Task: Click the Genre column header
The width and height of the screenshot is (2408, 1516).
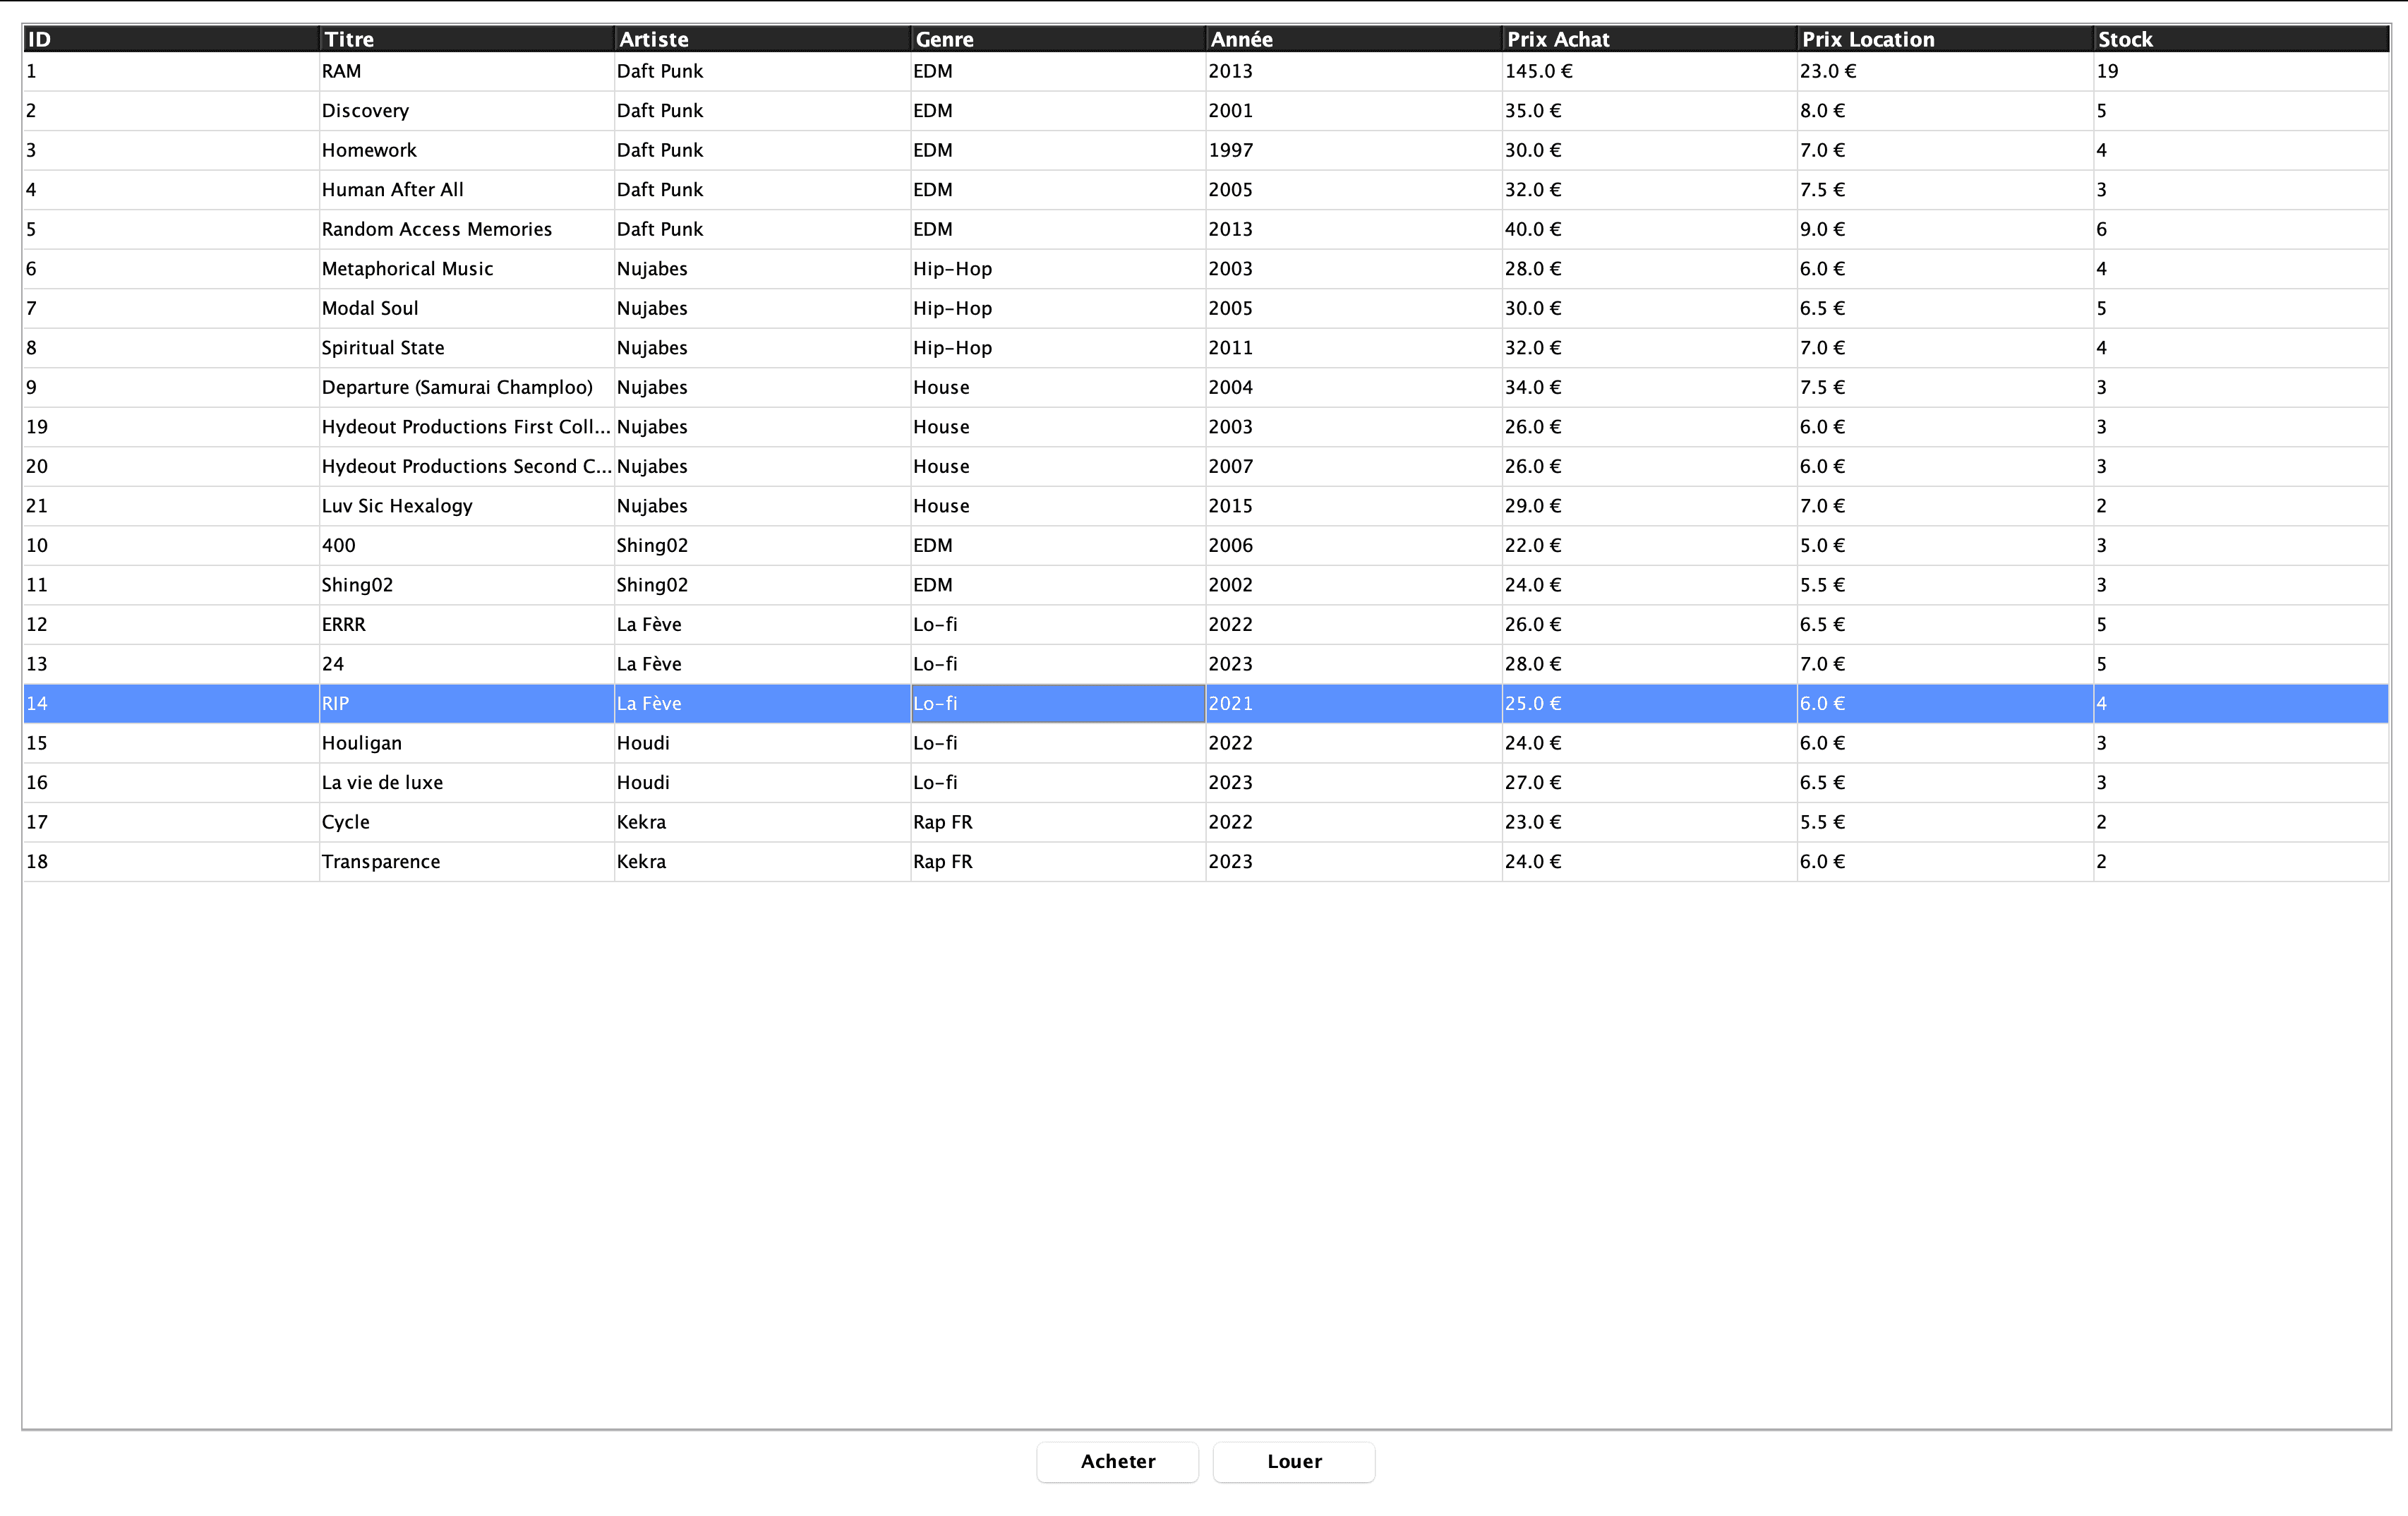Action: coord(1057,39)
